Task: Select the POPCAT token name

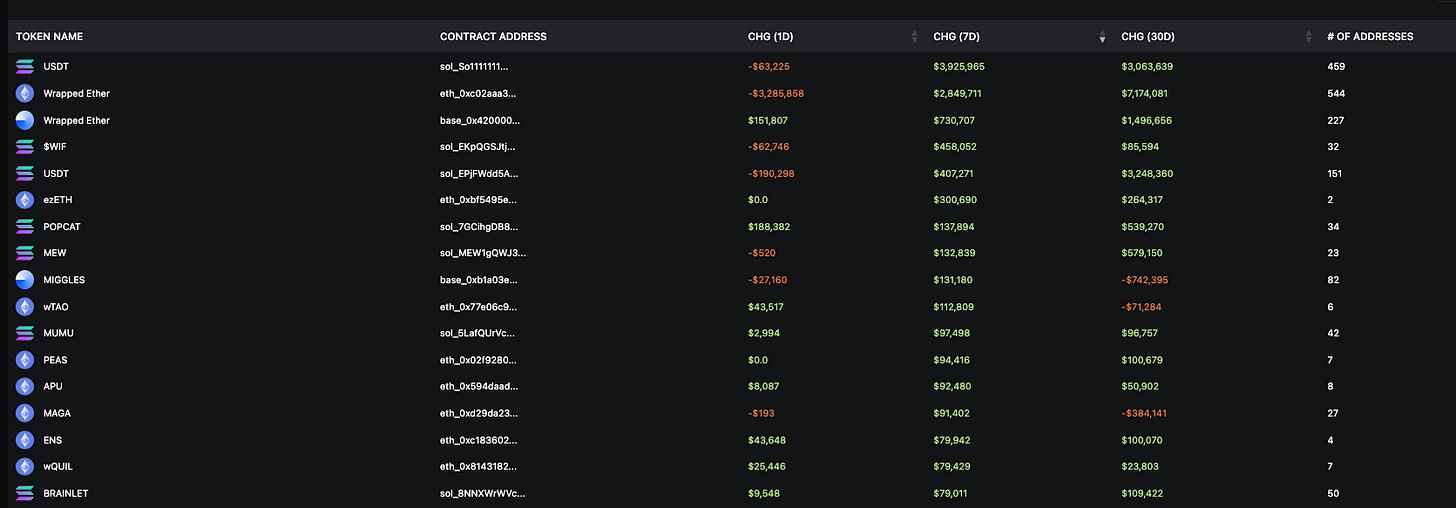Action: [62, 227]
